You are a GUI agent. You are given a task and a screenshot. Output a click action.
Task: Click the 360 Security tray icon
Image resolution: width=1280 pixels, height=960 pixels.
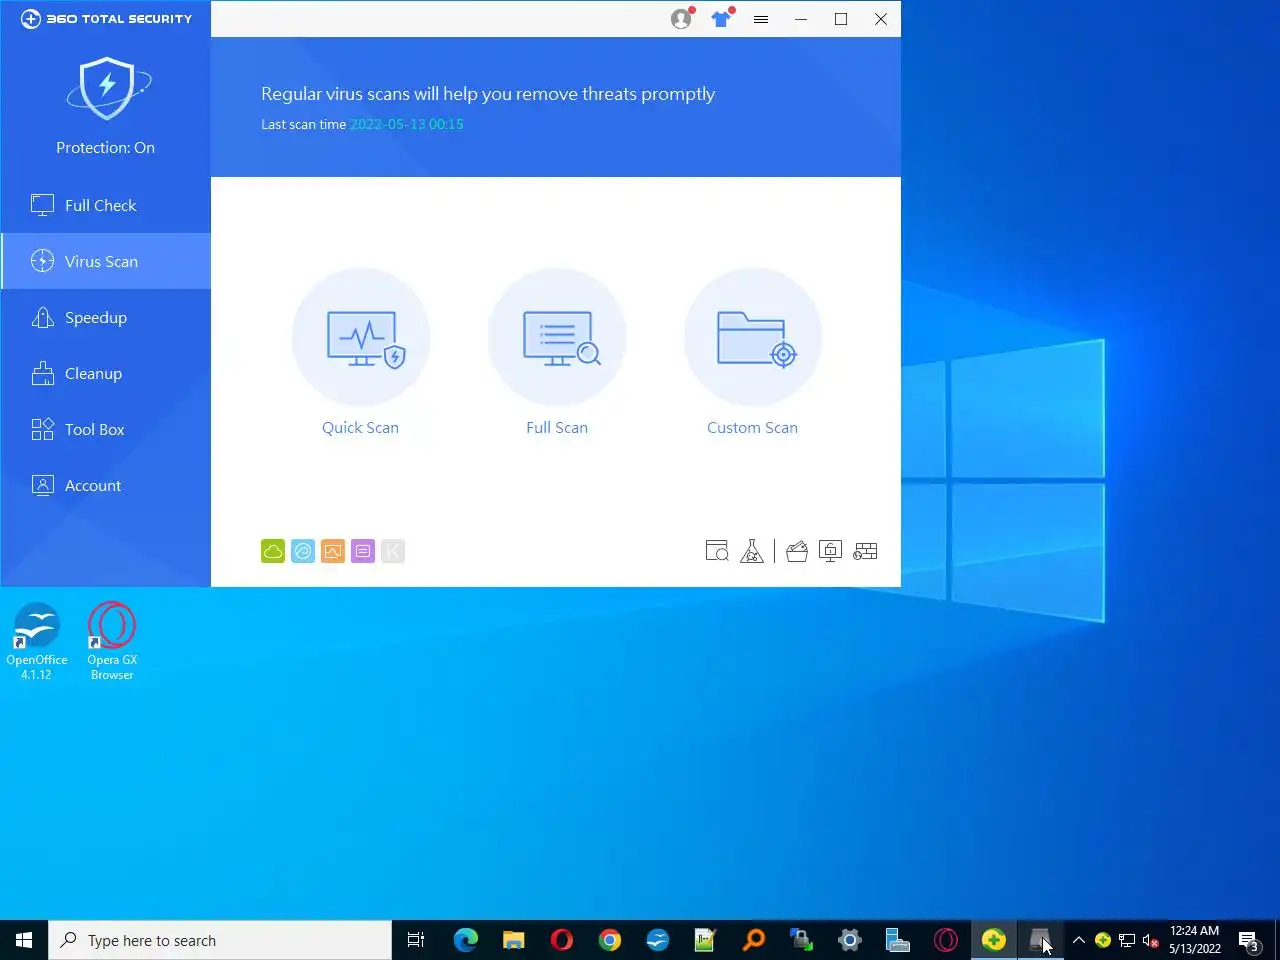tap(1103, 940)
